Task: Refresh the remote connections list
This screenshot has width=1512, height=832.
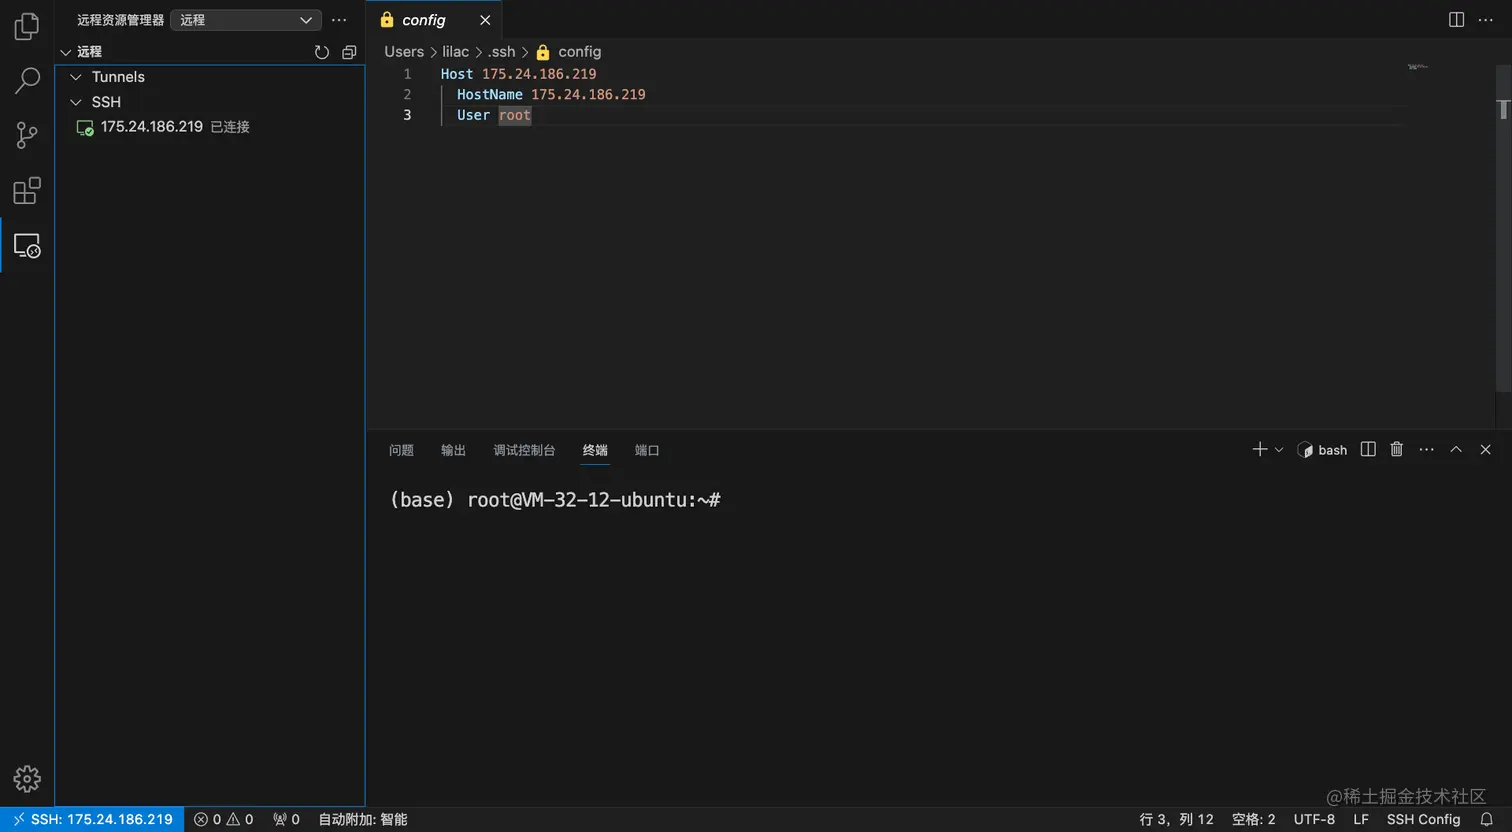Action: pyautogui.click(x=321, y=52)
